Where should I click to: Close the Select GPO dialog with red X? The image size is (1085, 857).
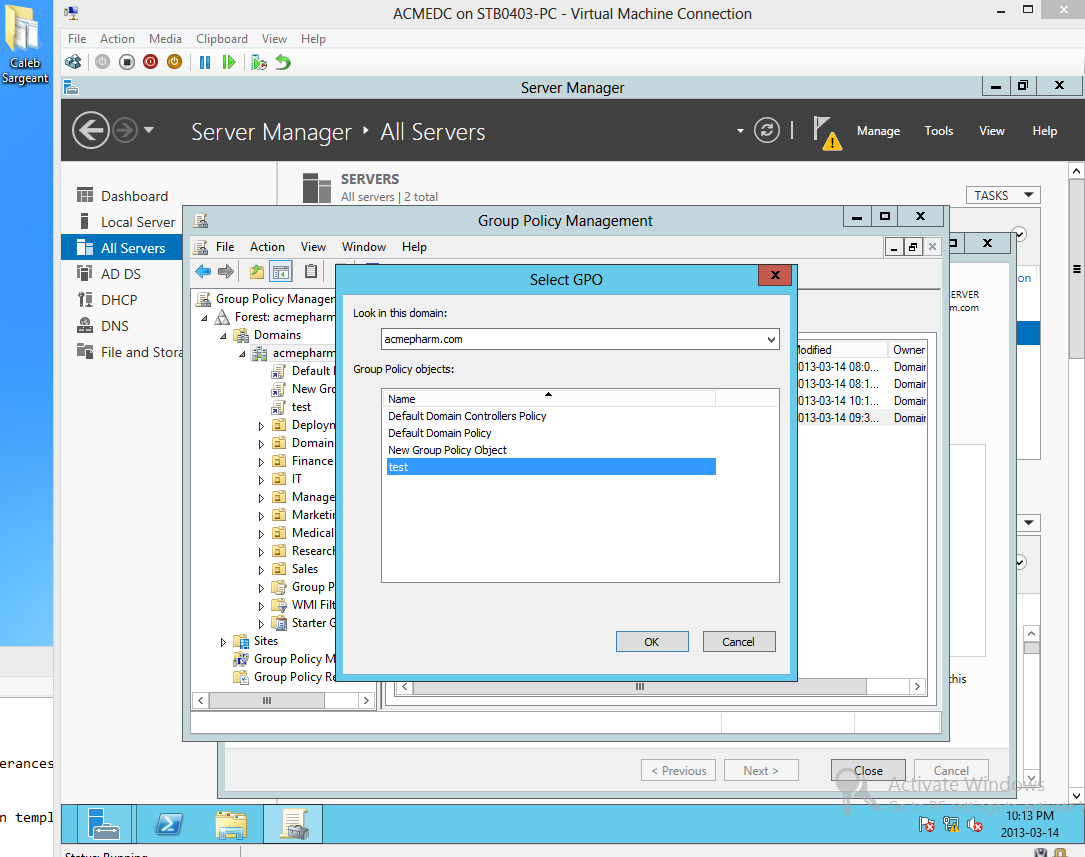click(x=775, y=275)
